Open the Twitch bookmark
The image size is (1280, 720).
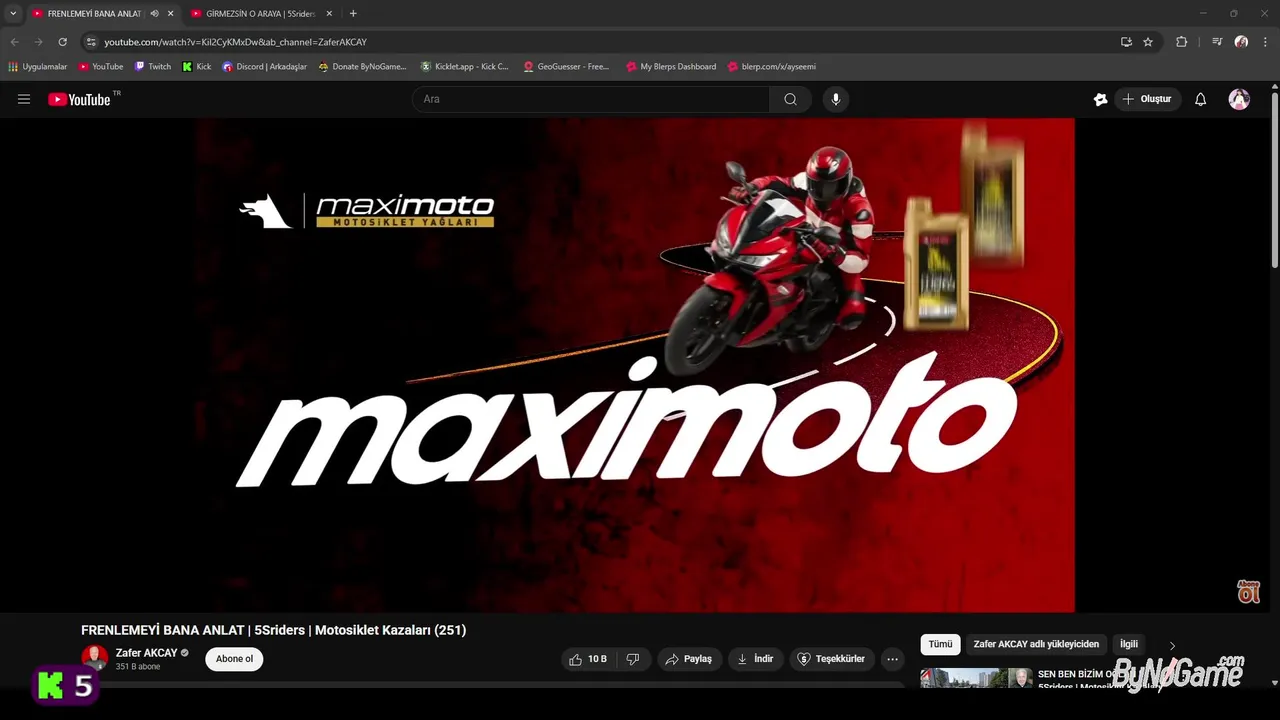click(x=153, y=67)
